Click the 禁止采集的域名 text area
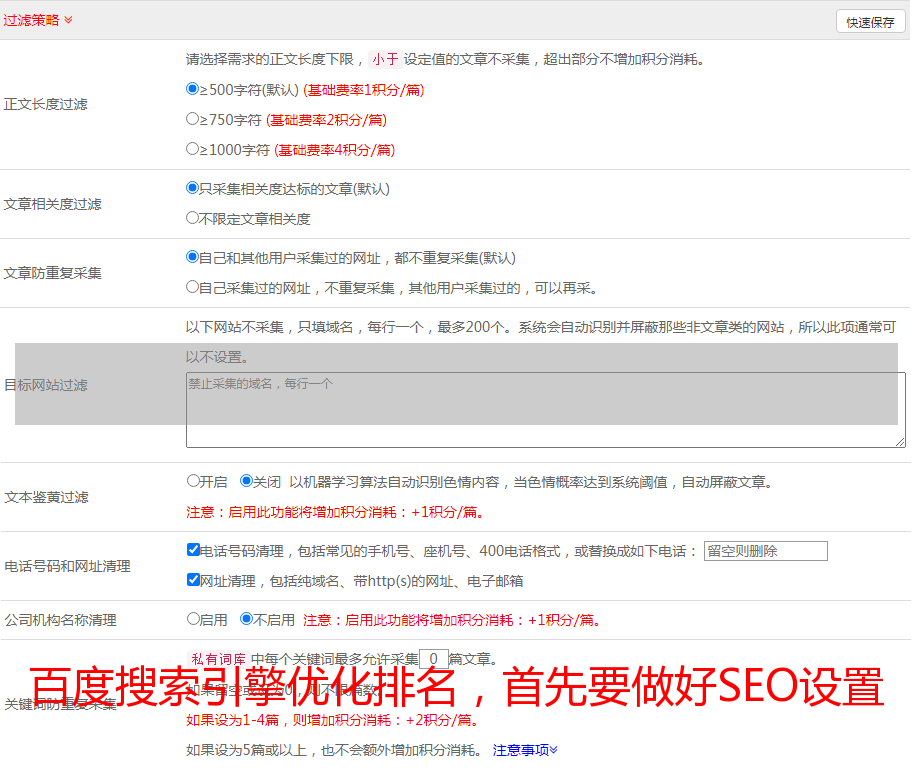 tap(545, 410)
